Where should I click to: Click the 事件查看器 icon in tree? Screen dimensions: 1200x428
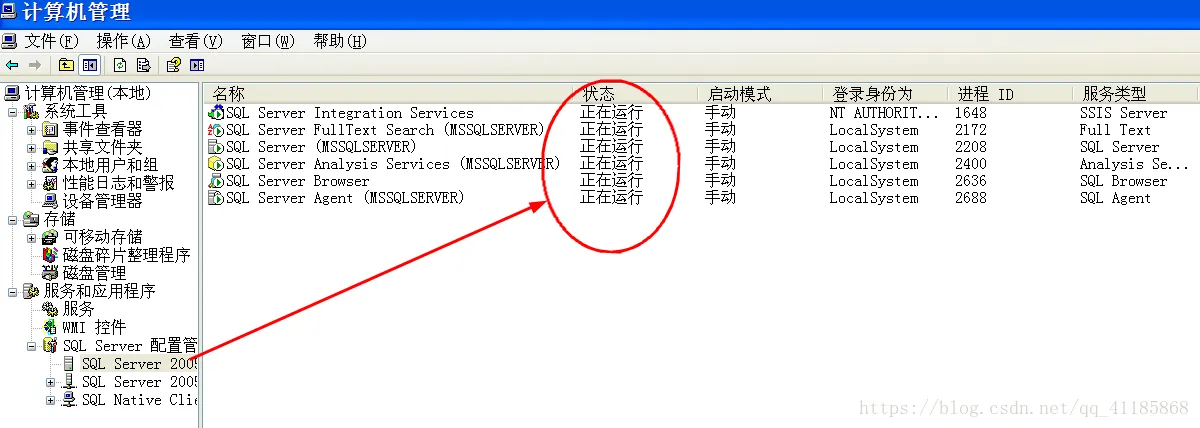click(51, 129)
